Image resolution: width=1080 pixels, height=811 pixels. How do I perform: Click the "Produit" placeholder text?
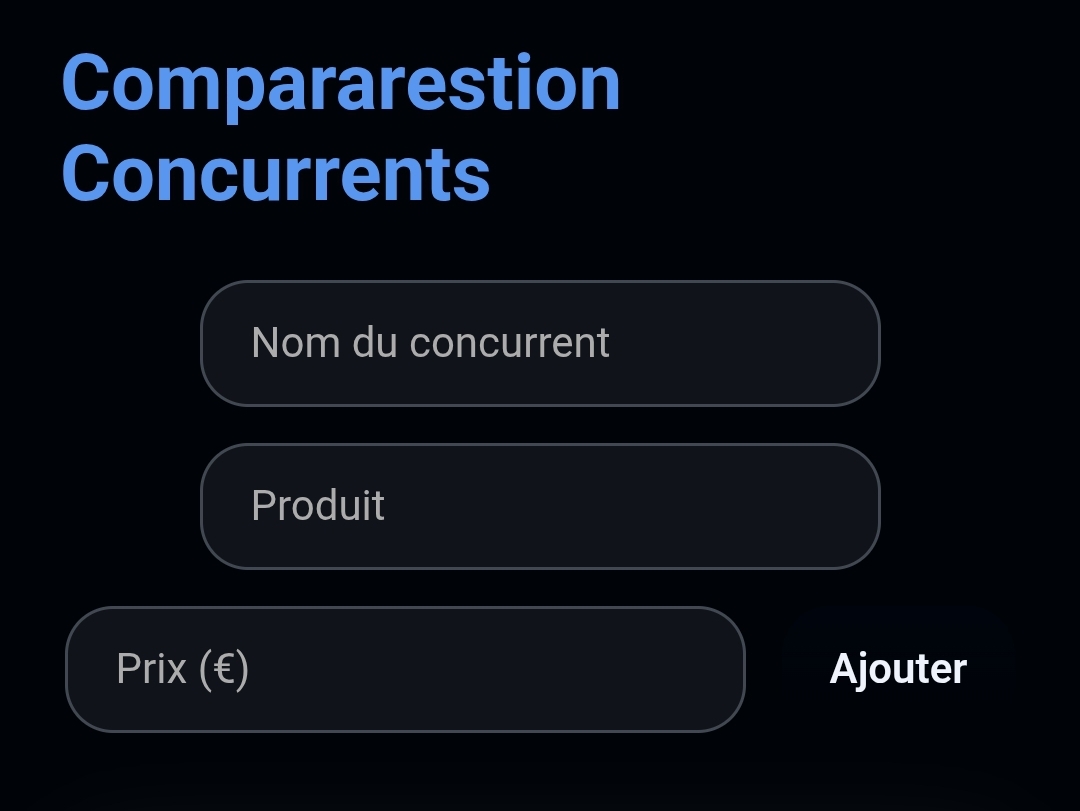(x=318, y=506)
